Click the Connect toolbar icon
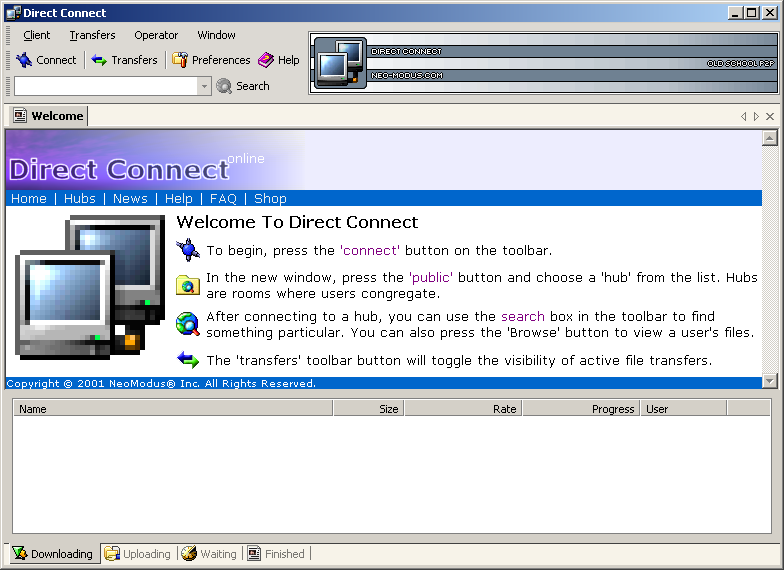 coord(24,60)
